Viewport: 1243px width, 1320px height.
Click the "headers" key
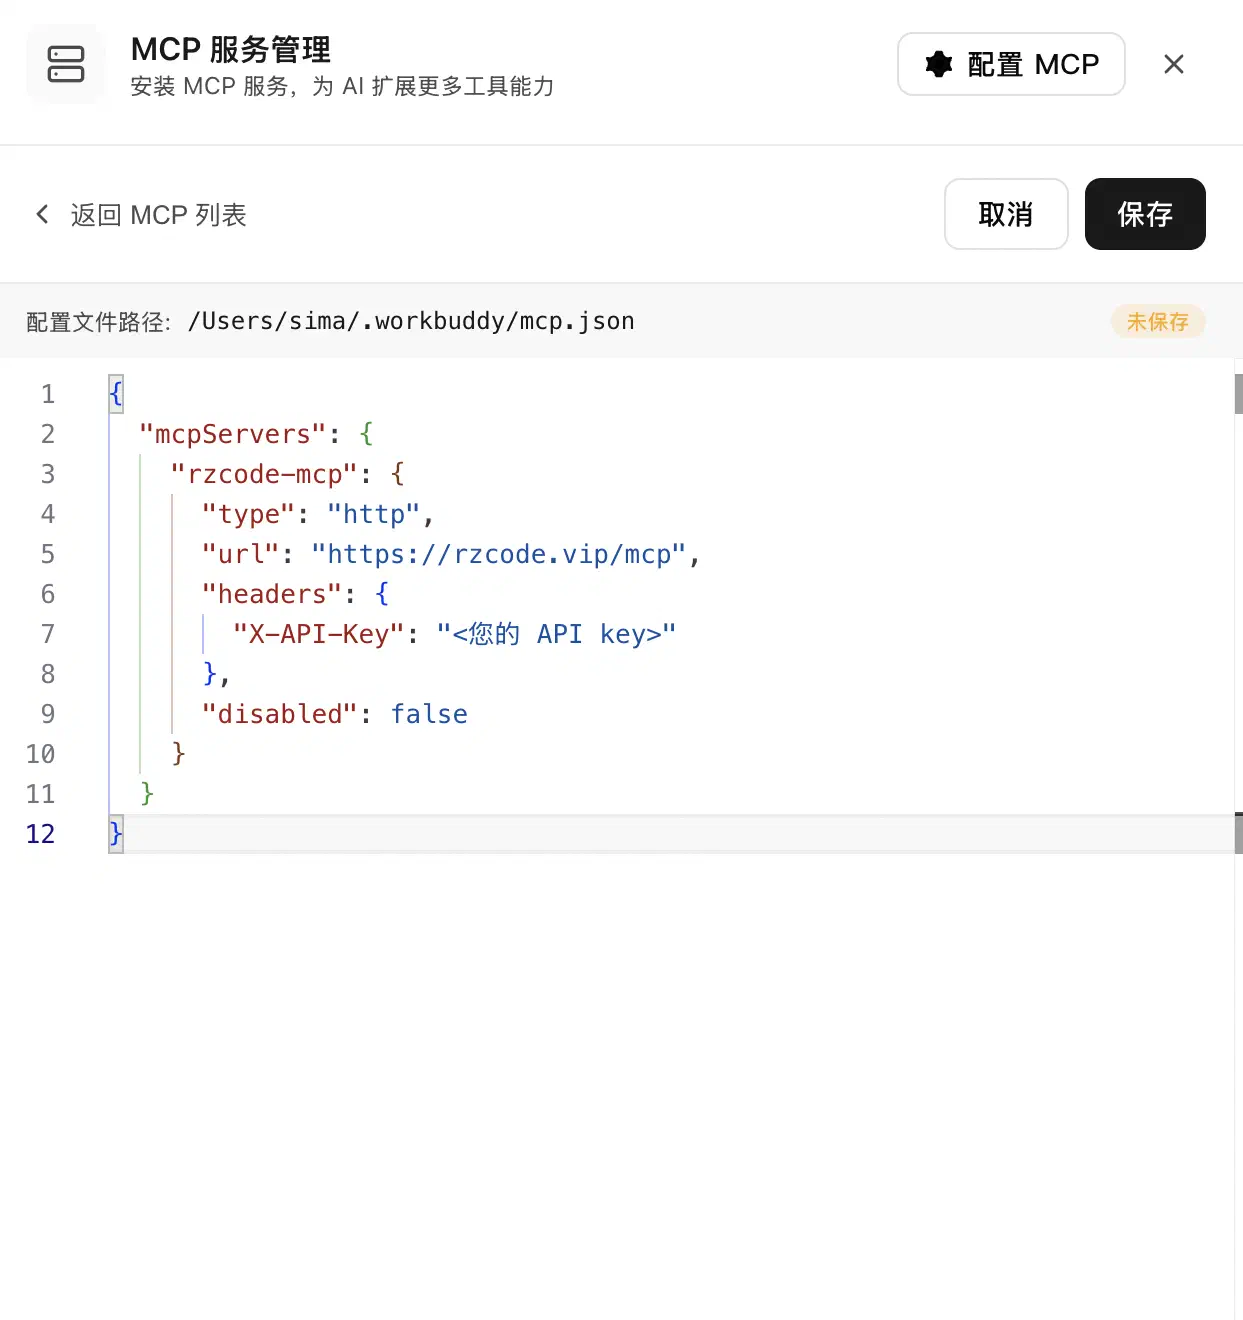point(273,594)
